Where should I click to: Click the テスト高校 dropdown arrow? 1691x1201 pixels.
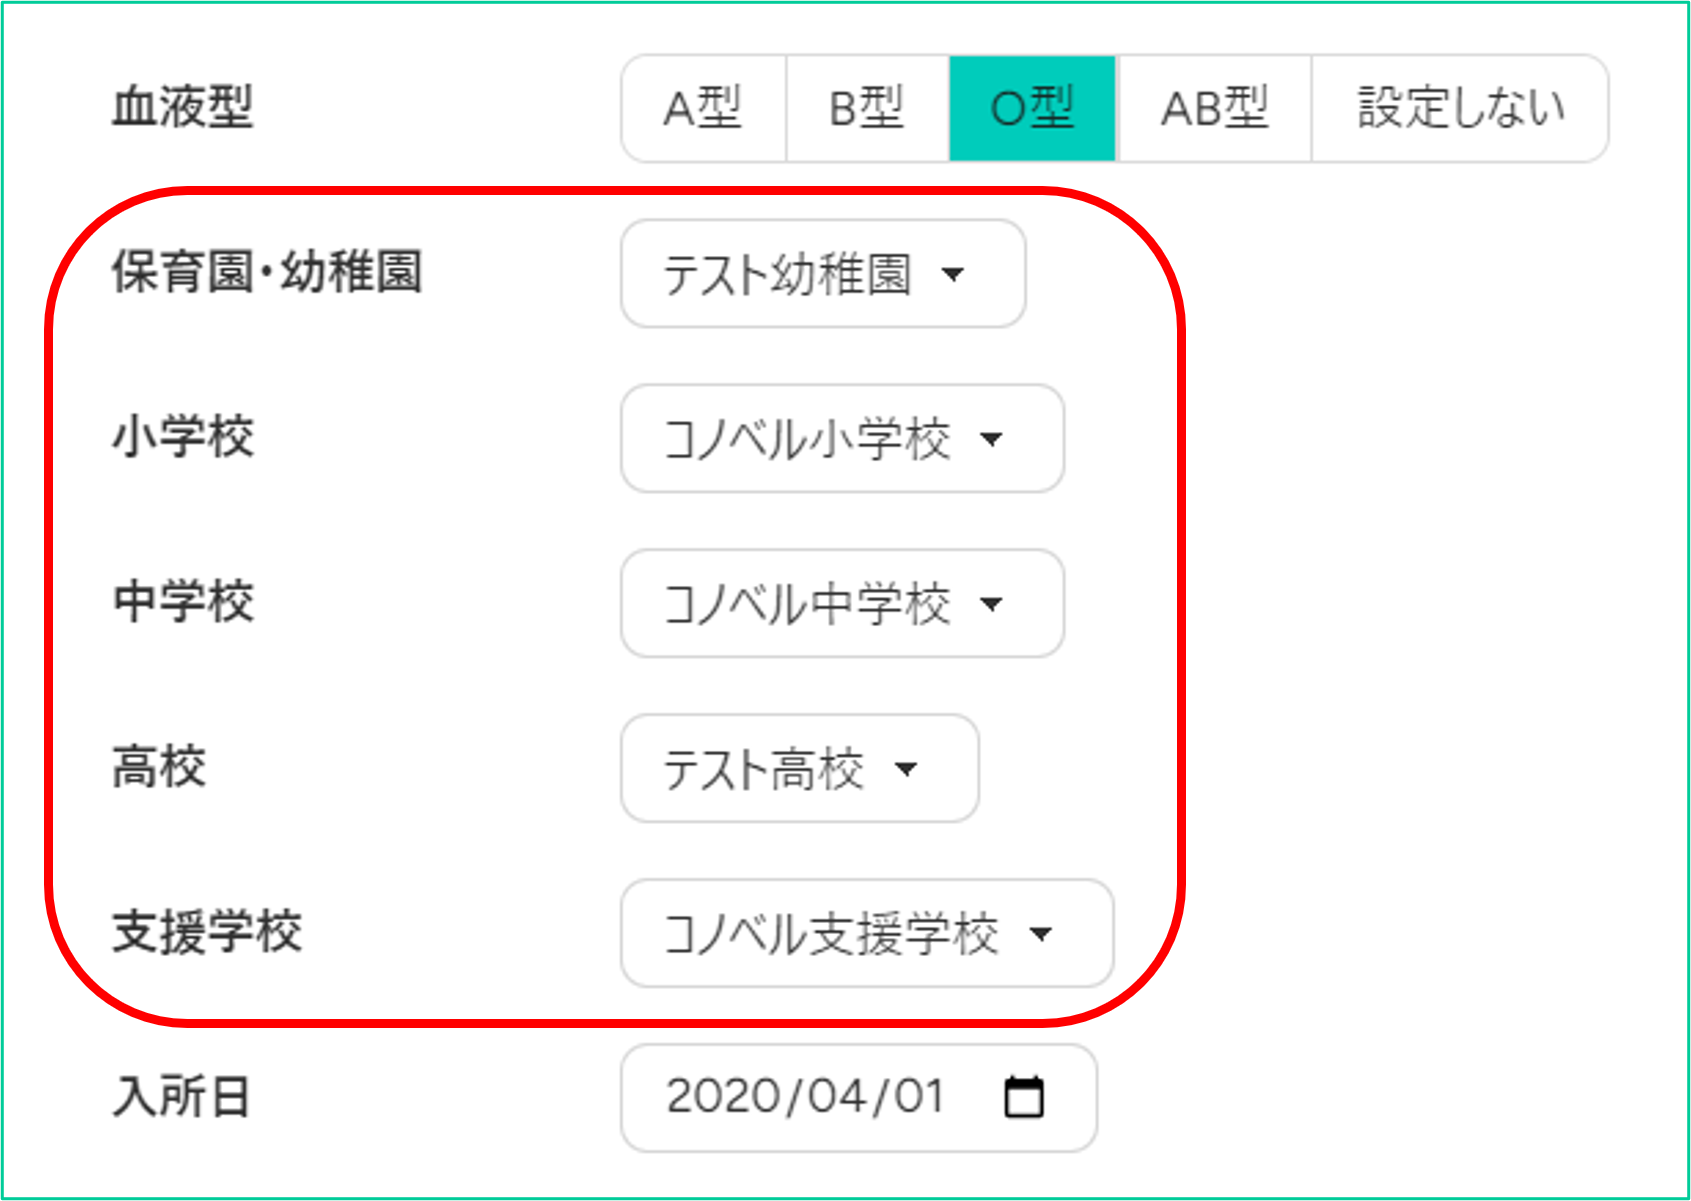[x=906, y=769]
